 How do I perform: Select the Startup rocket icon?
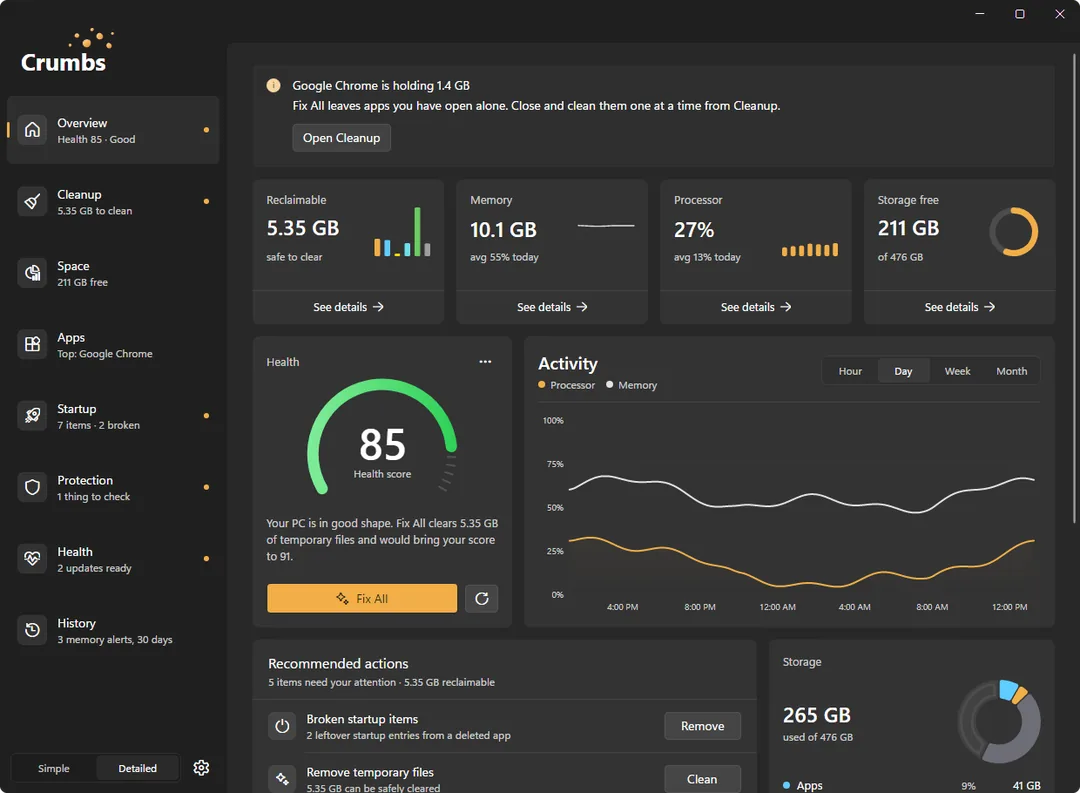pyautogui.click(x=32, y=415)
